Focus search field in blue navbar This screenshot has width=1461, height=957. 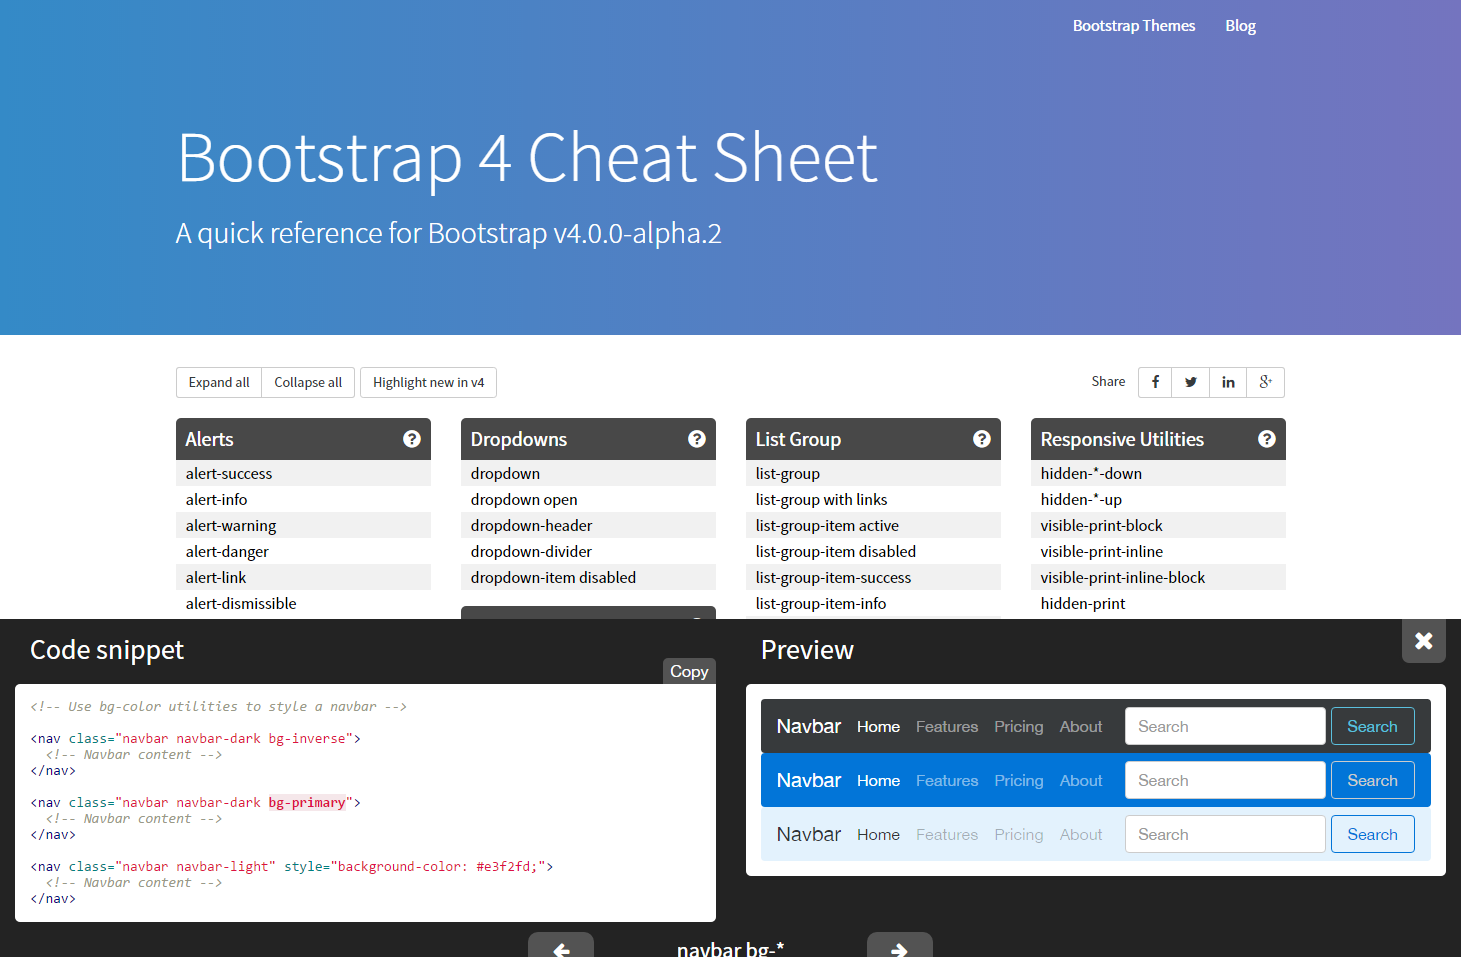(1225, 780)
